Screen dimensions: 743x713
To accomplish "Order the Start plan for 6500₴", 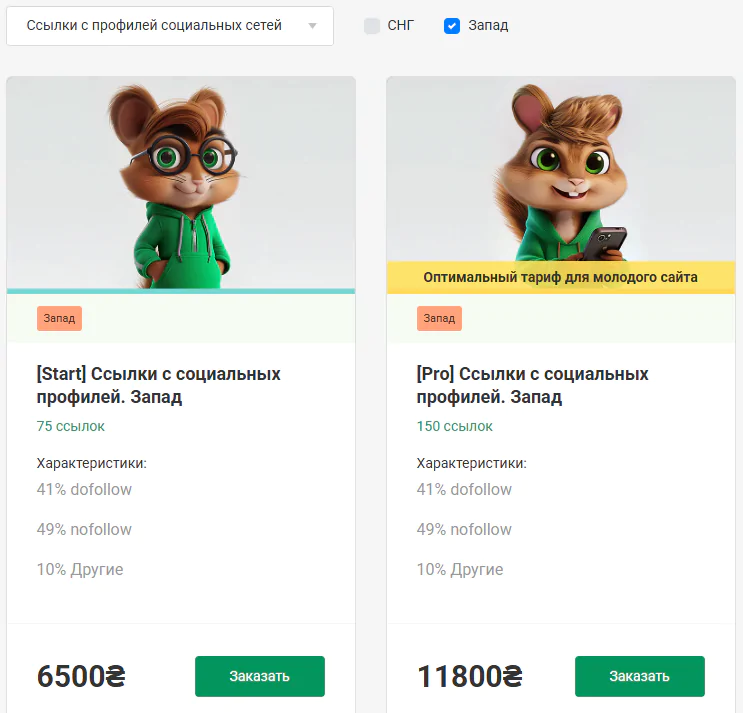I will tap(259, 676).
